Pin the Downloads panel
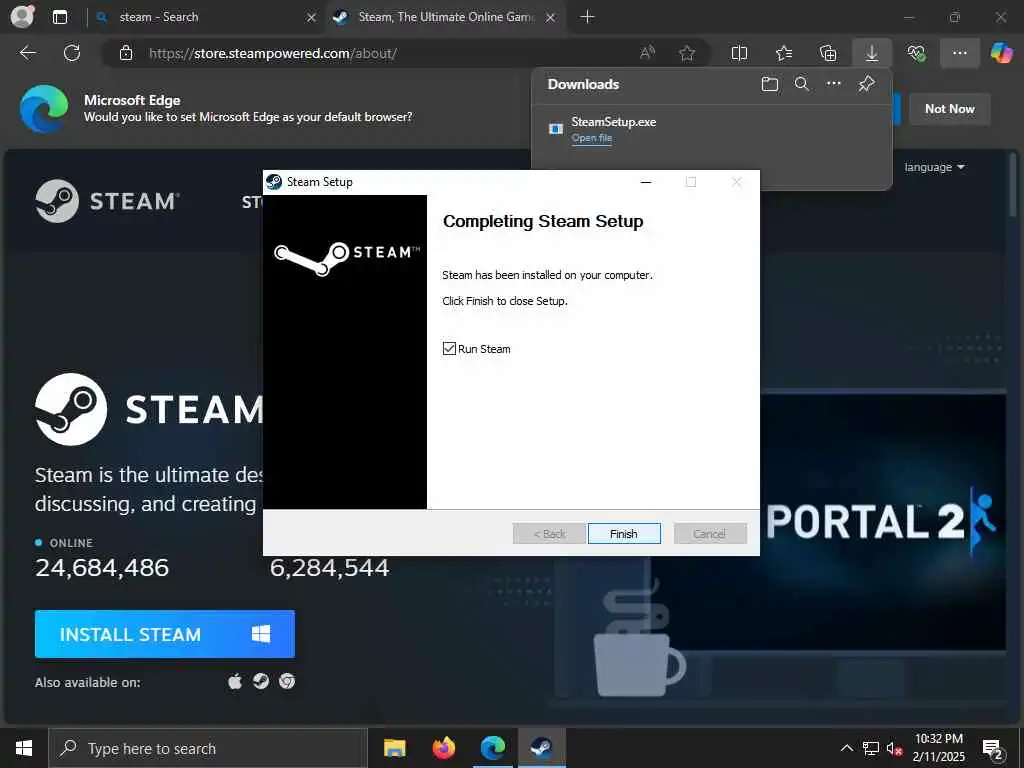Viewport: 1024px width, 768px height. 867,84
